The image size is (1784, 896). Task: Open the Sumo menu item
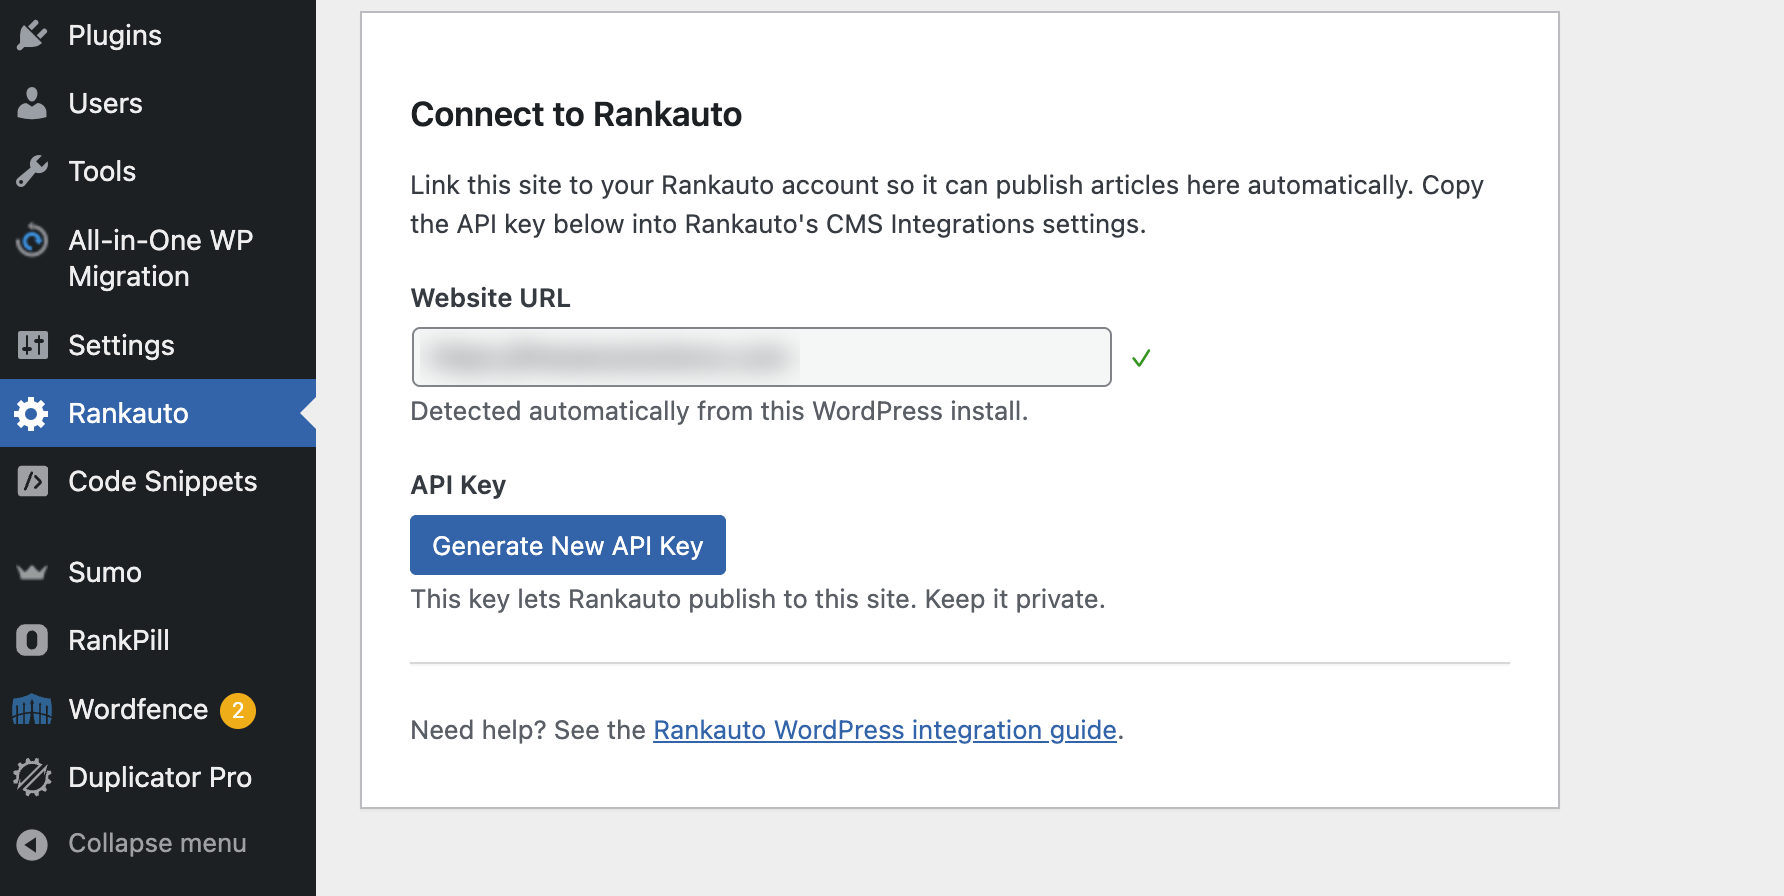(158, 572)
